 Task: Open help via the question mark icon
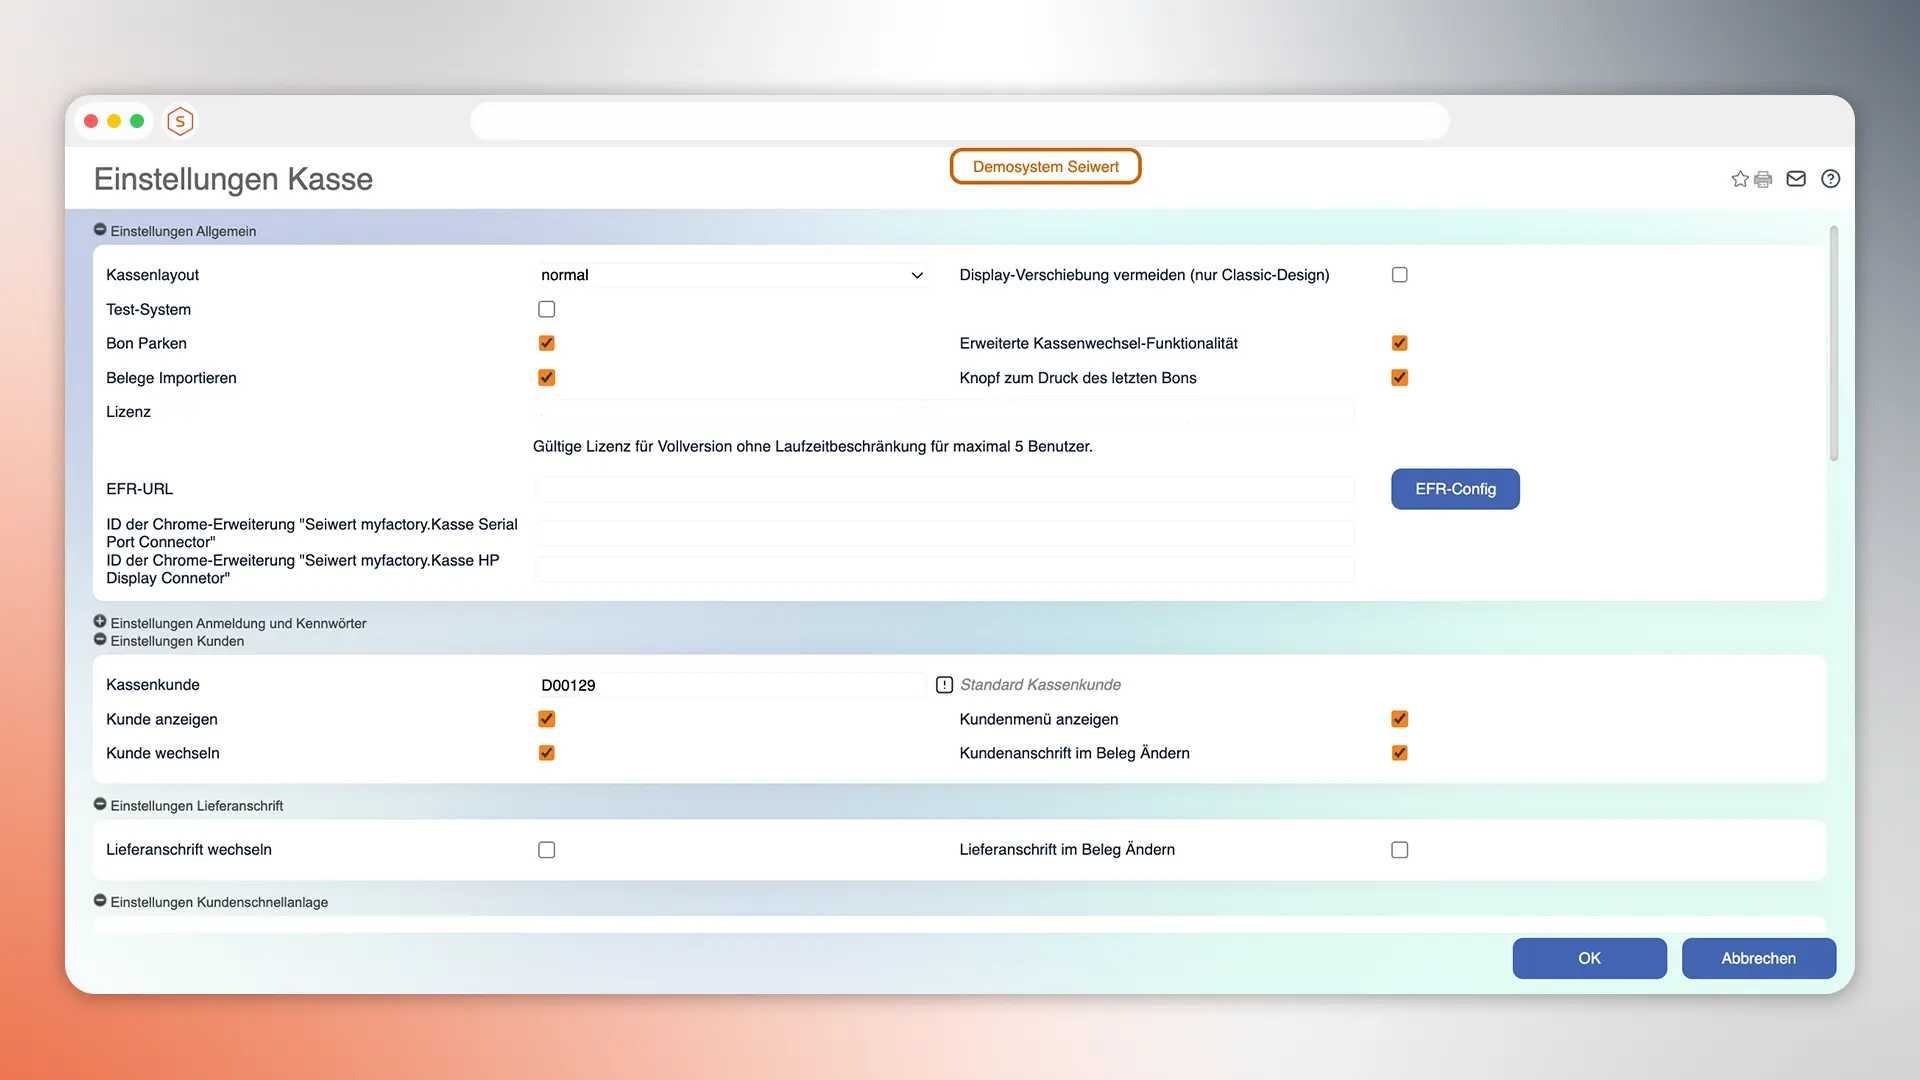(x=1831, y=178)
